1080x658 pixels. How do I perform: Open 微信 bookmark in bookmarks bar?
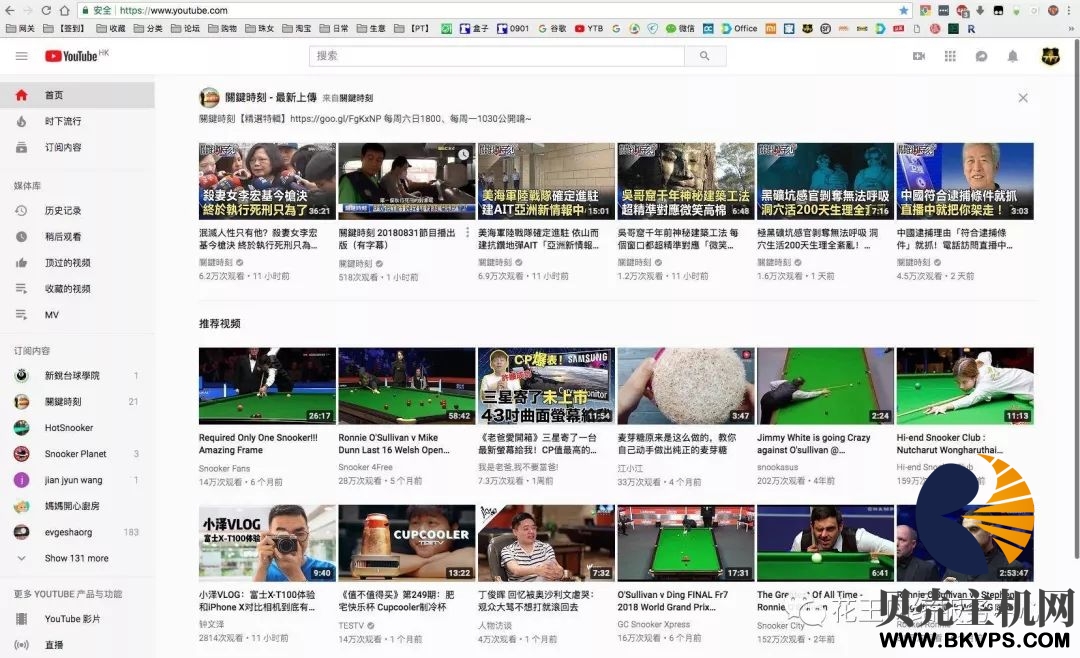681,28
